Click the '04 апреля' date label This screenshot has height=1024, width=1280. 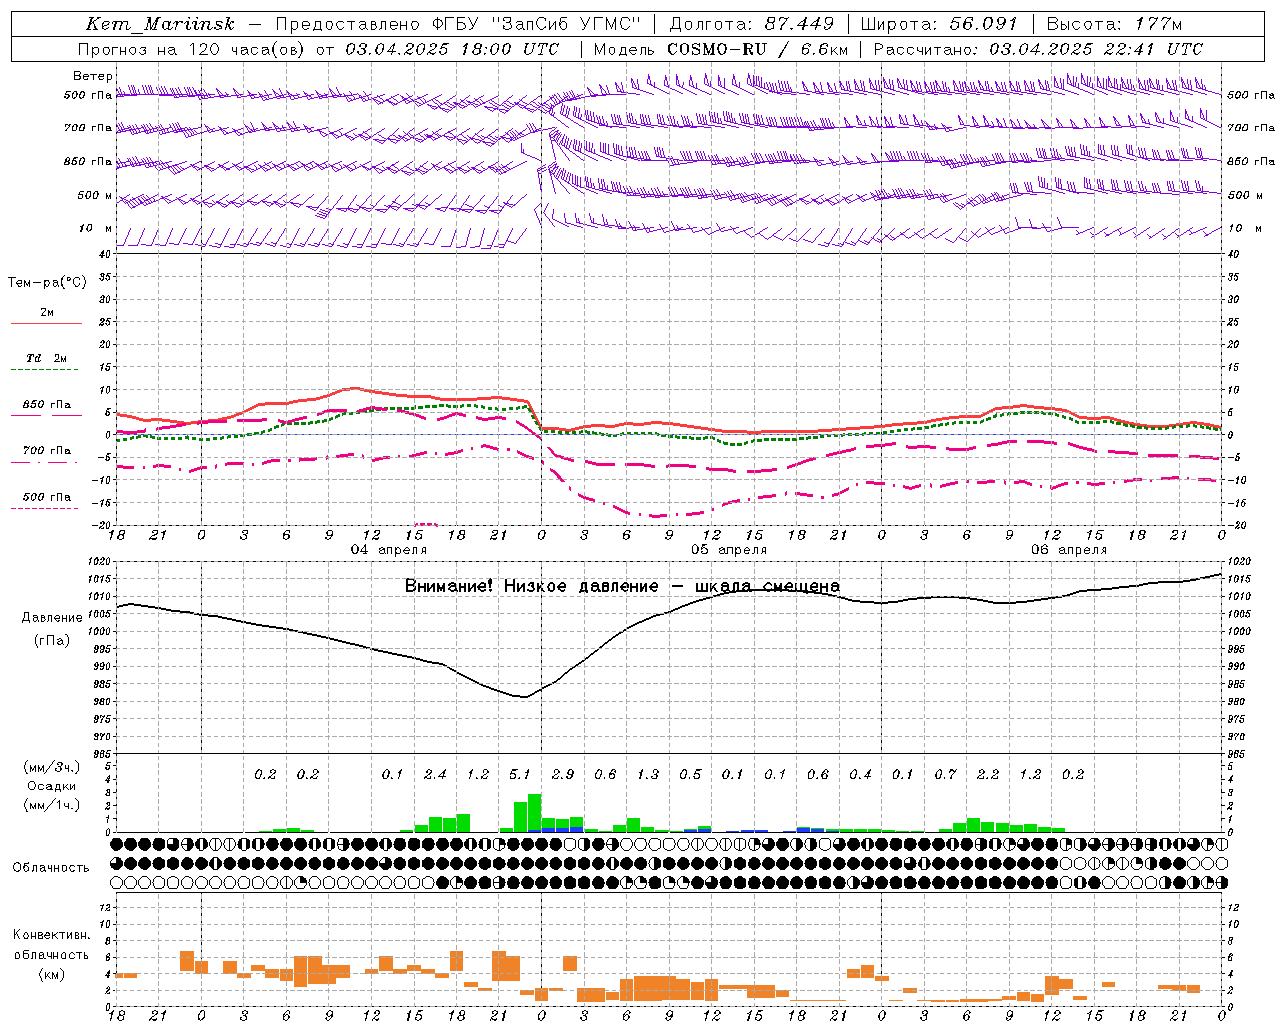click(x=388, y=550)
